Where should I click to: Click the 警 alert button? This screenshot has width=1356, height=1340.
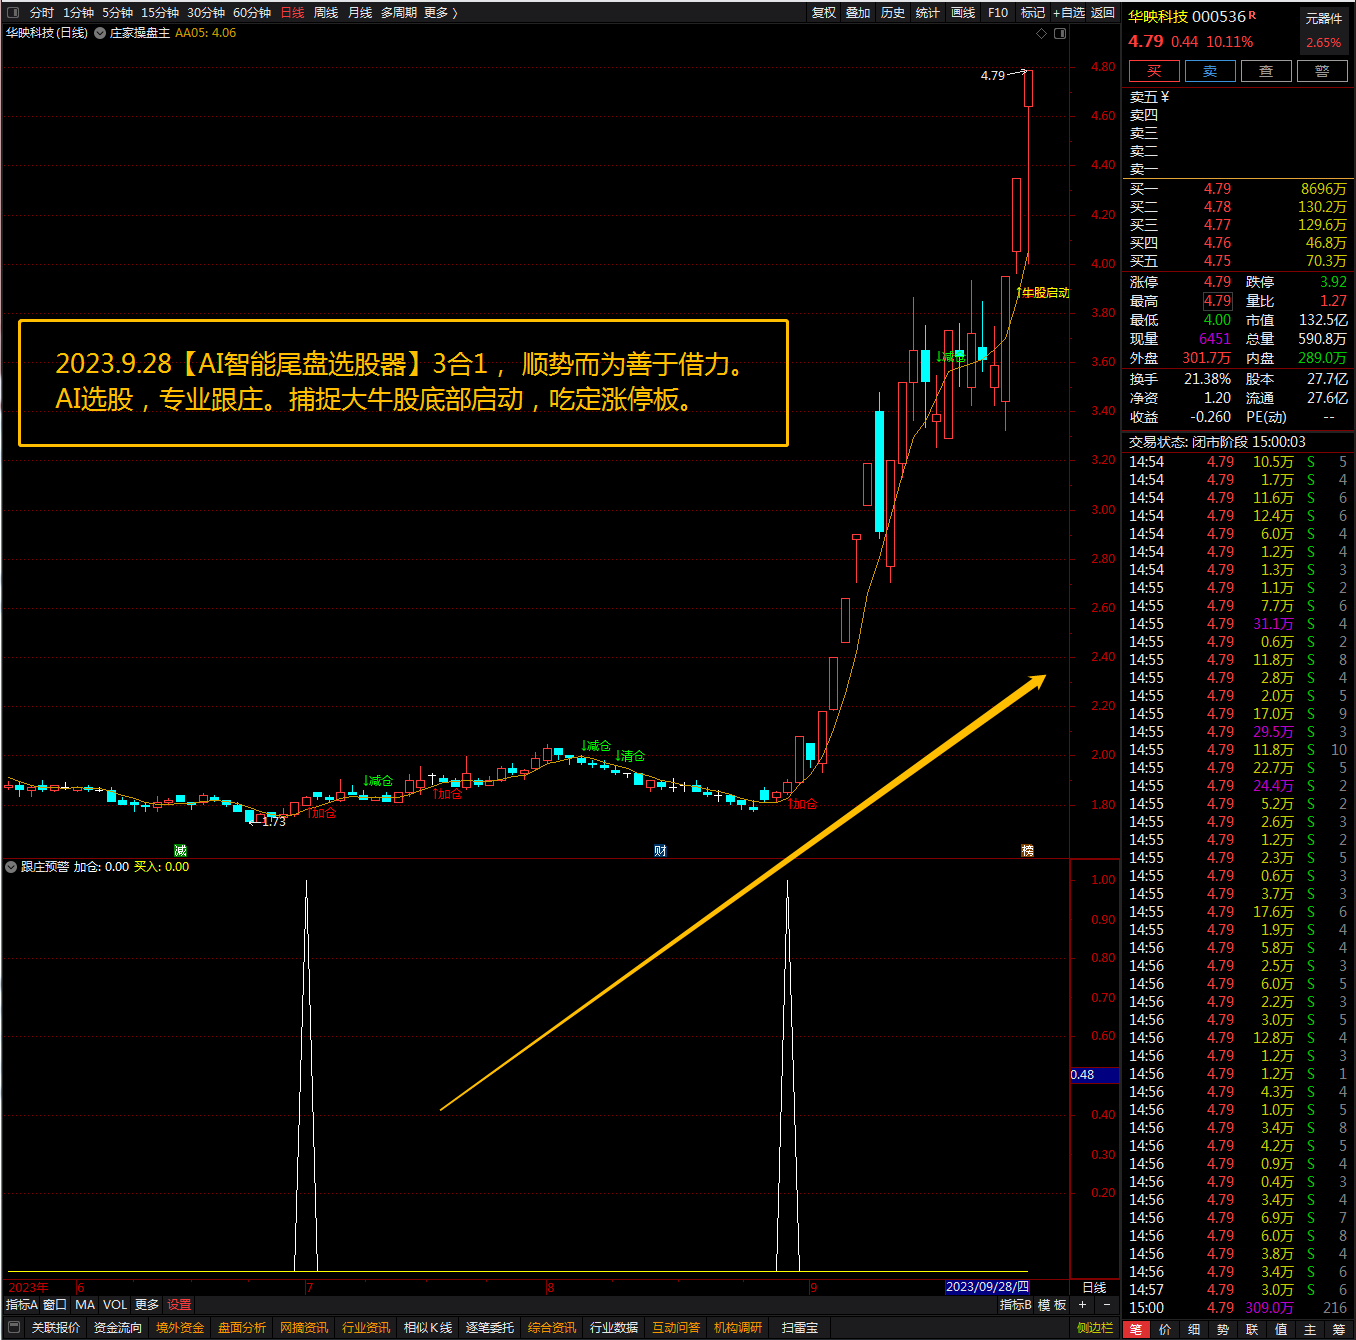pyautogui.click(x=1322, y=71)
